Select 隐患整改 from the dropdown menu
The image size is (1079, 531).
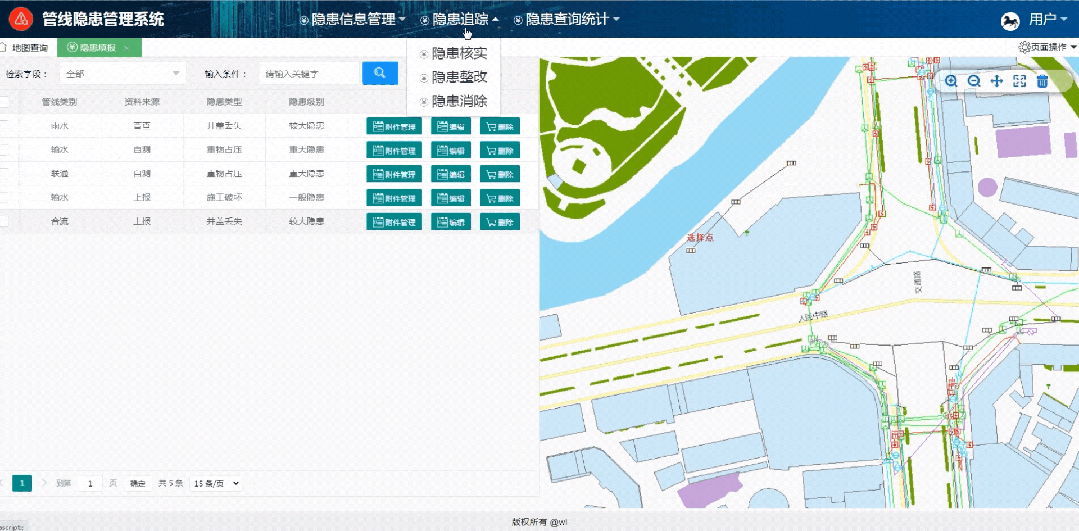[459, 77]
